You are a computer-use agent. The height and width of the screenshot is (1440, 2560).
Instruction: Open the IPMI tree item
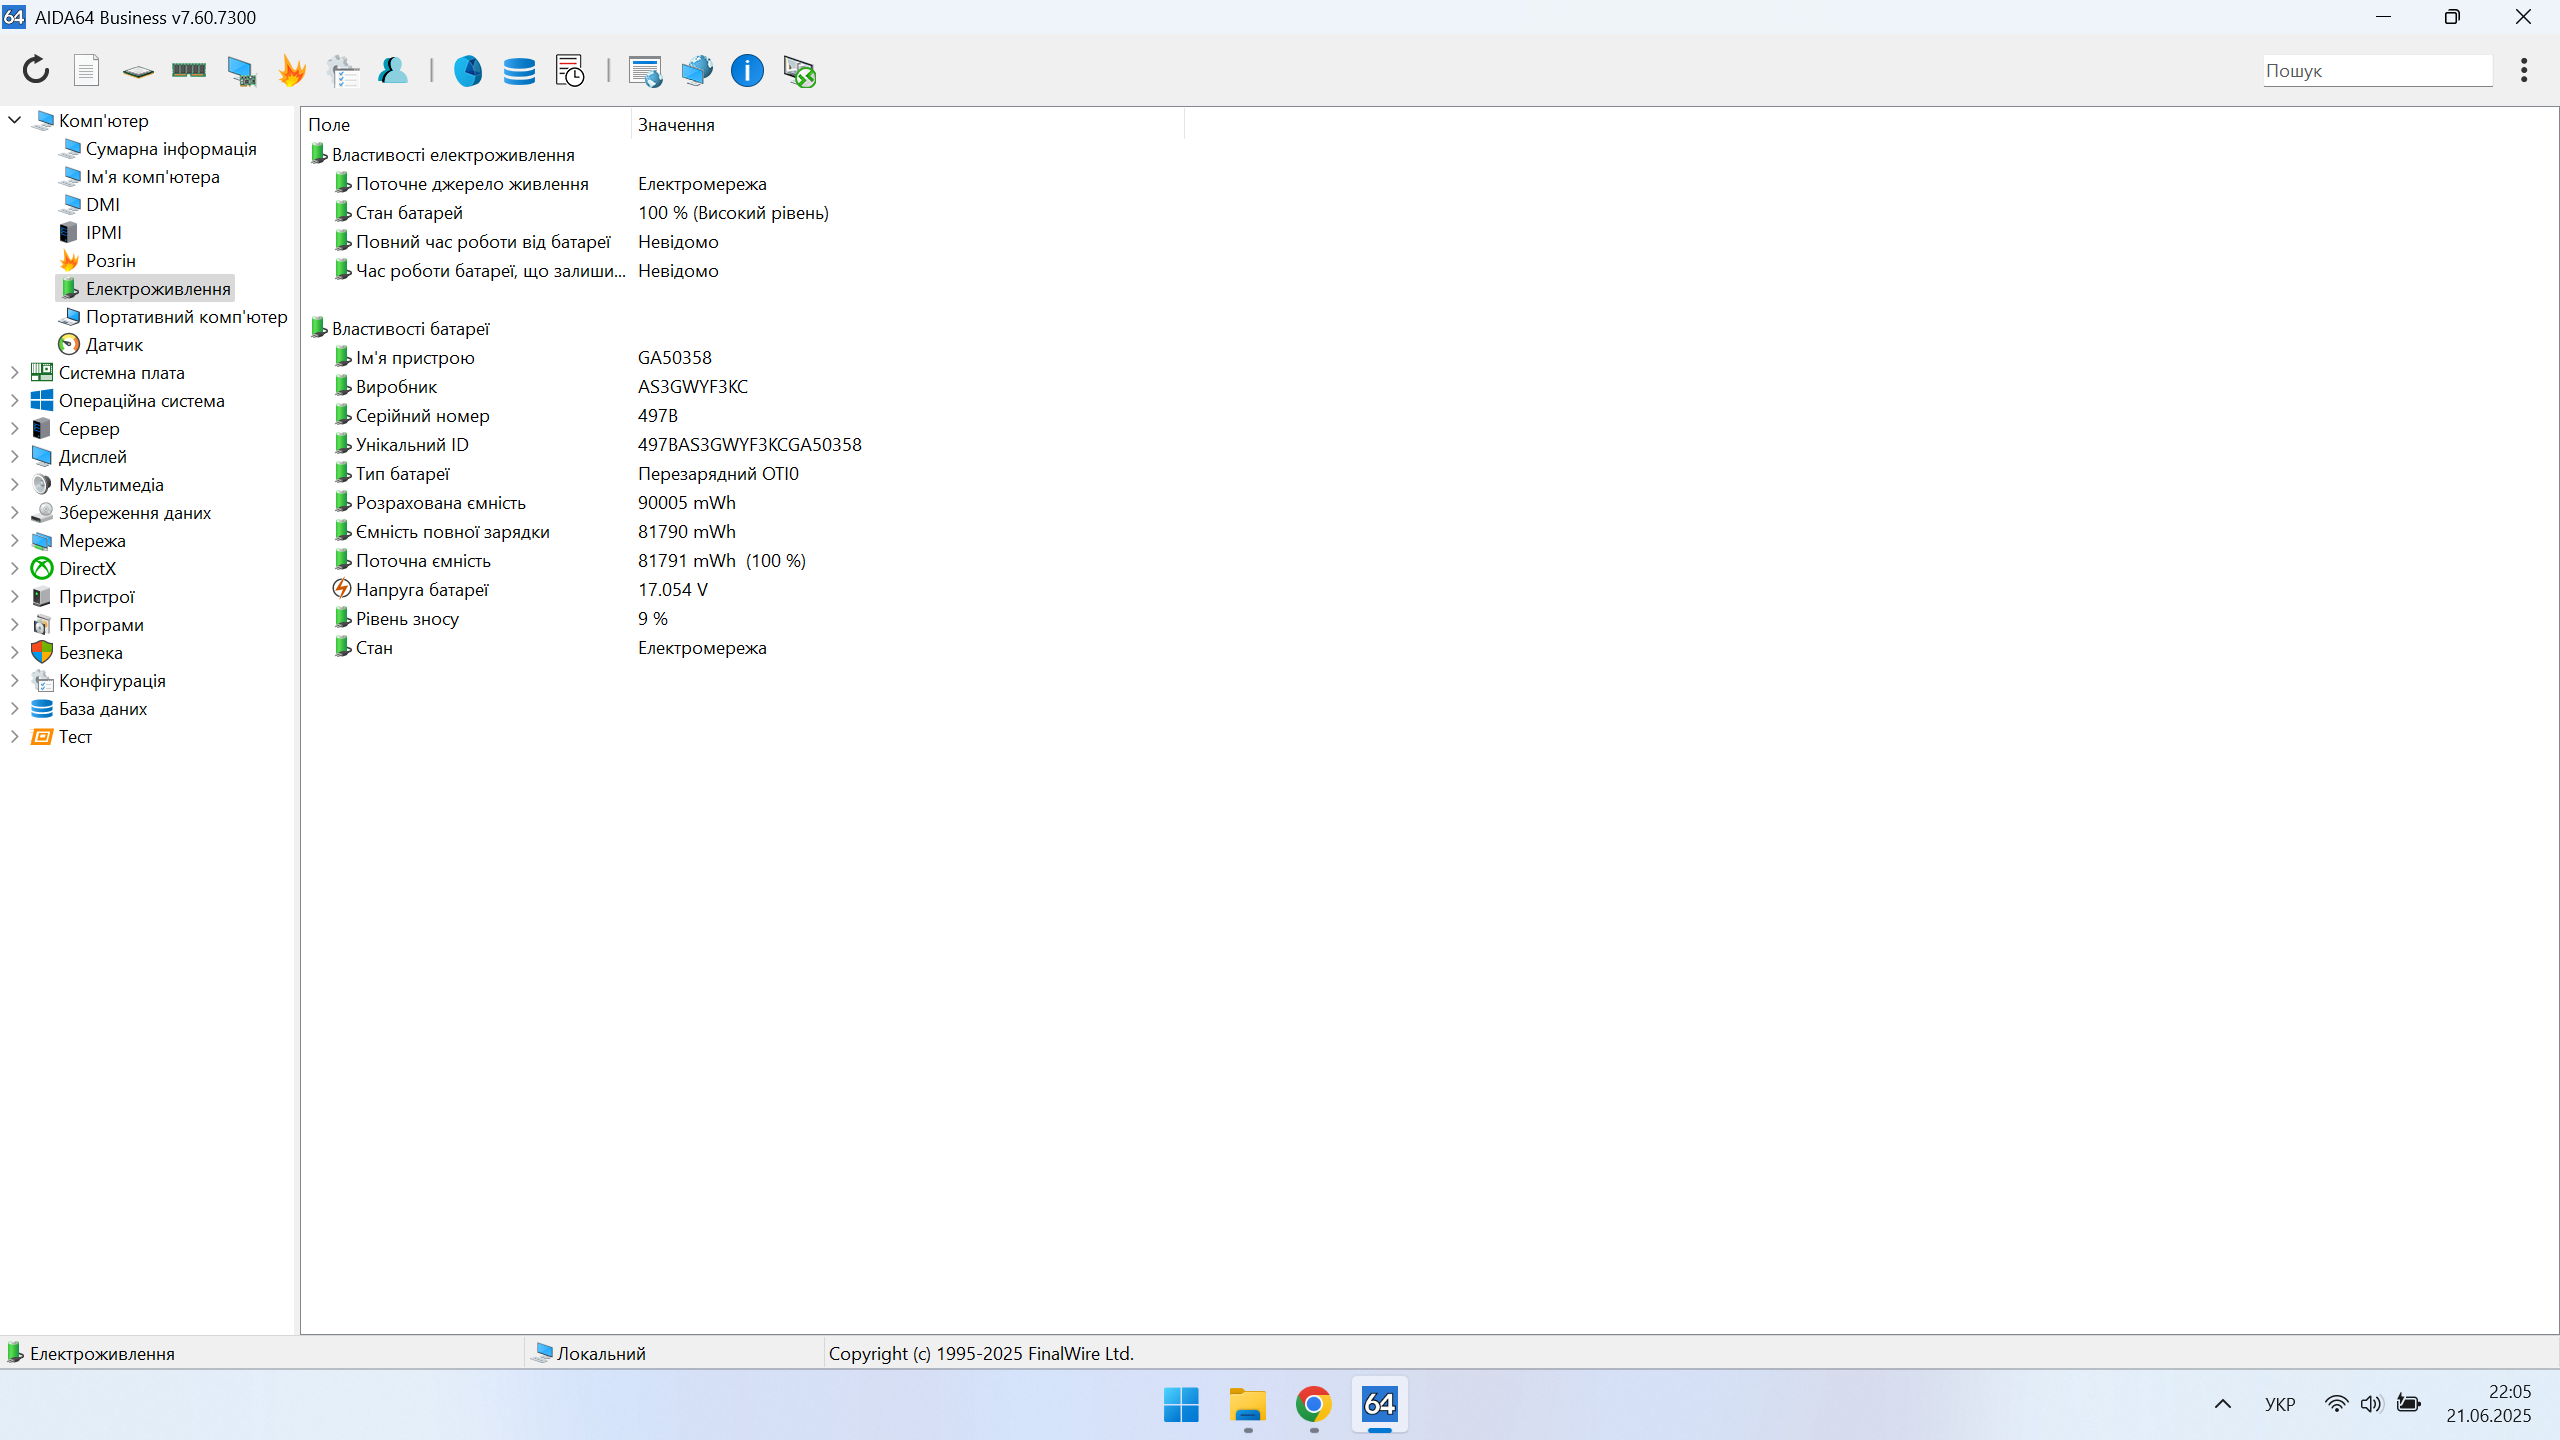104,232
